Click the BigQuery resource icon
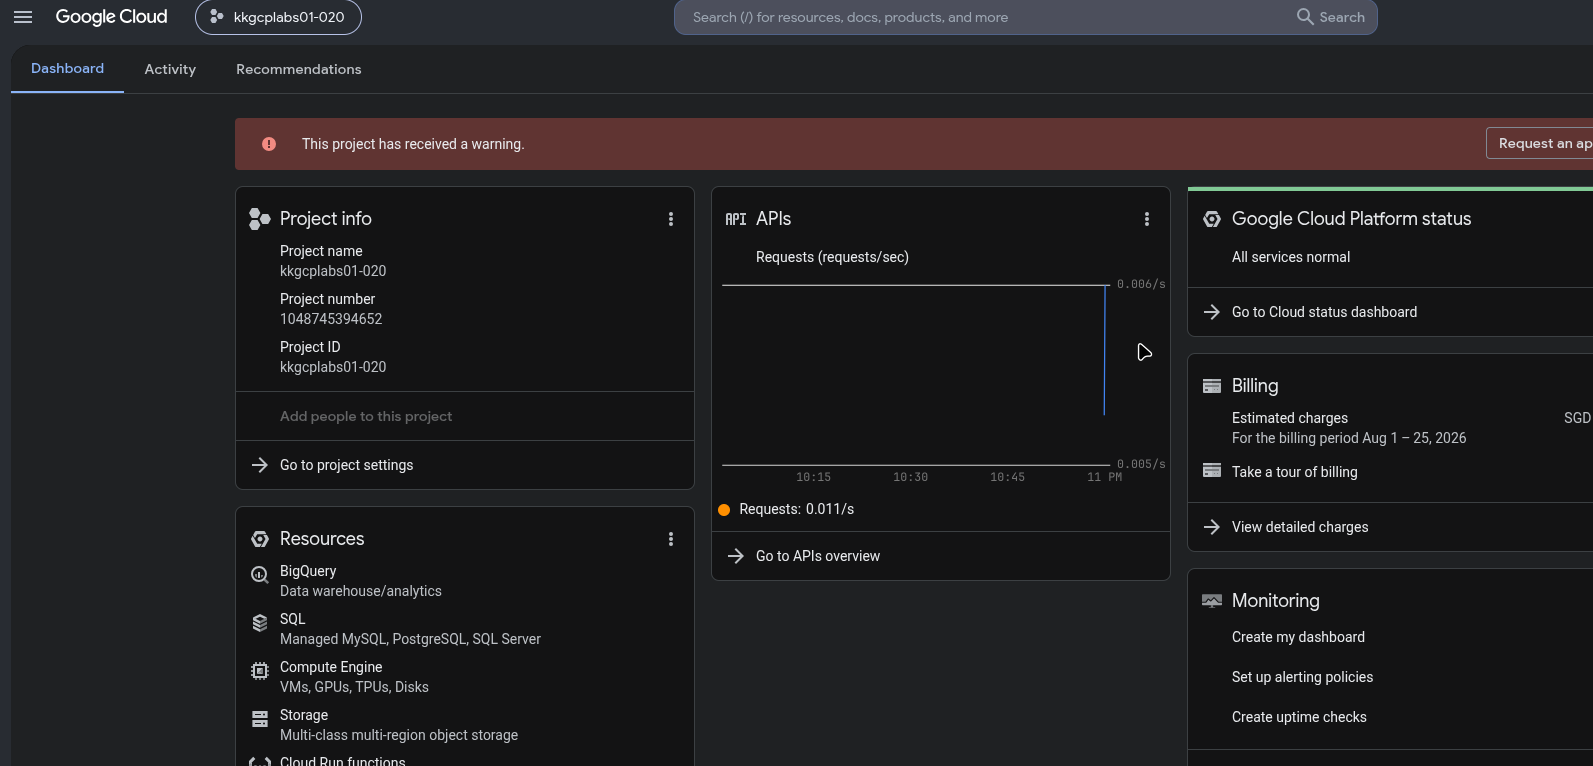1593x766 pixels. (260, 574)
